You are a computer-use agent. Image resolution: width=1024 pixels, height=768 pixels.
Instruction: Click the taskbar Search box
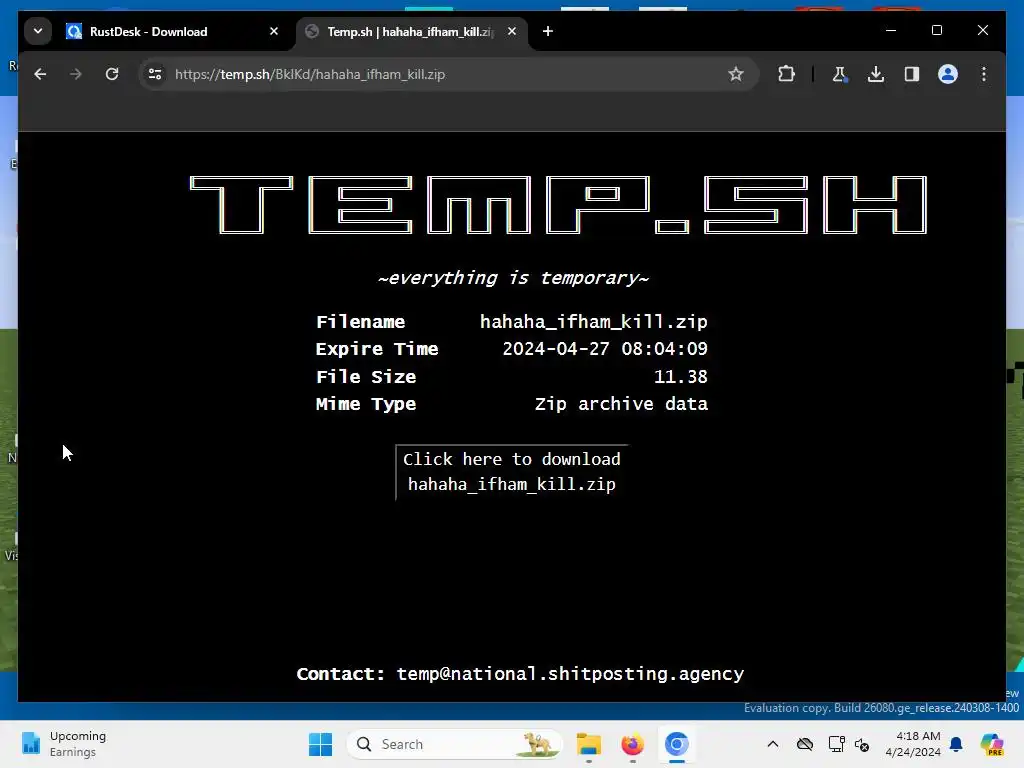coord(455,744)
